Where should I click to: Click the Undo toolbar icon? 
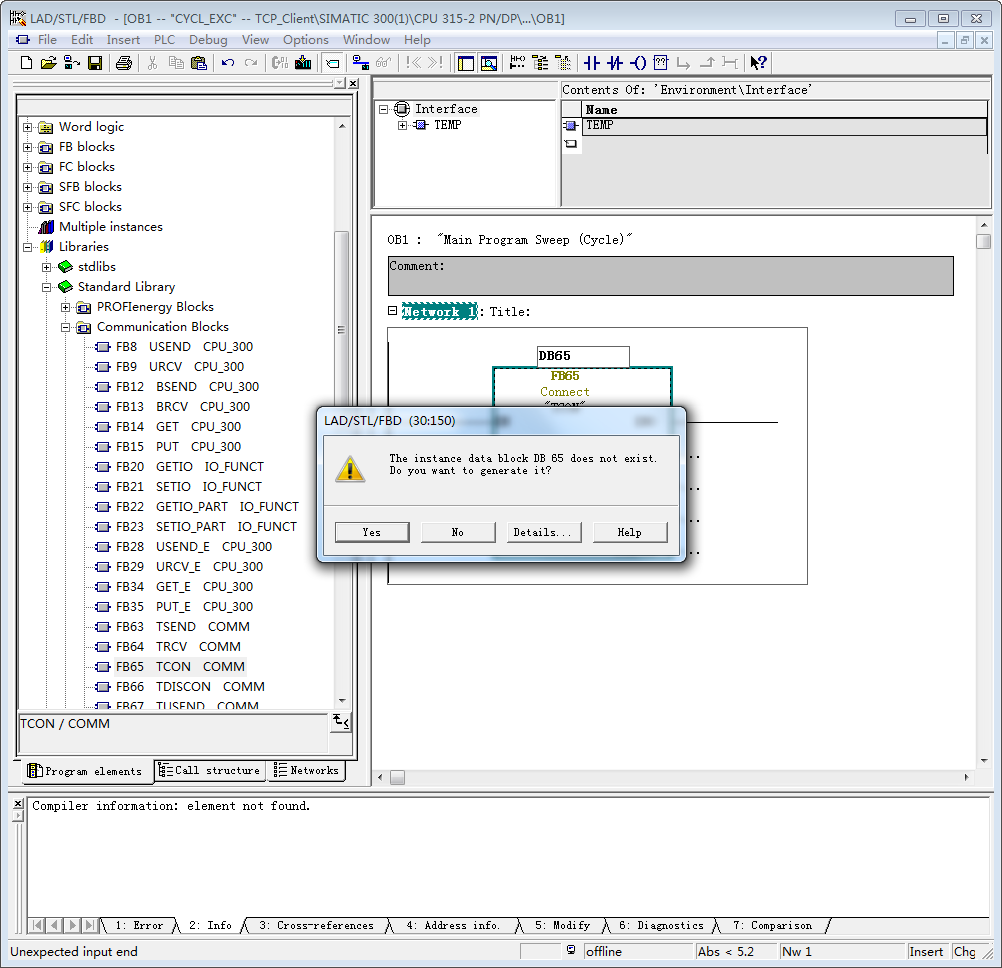click(228, 63)
